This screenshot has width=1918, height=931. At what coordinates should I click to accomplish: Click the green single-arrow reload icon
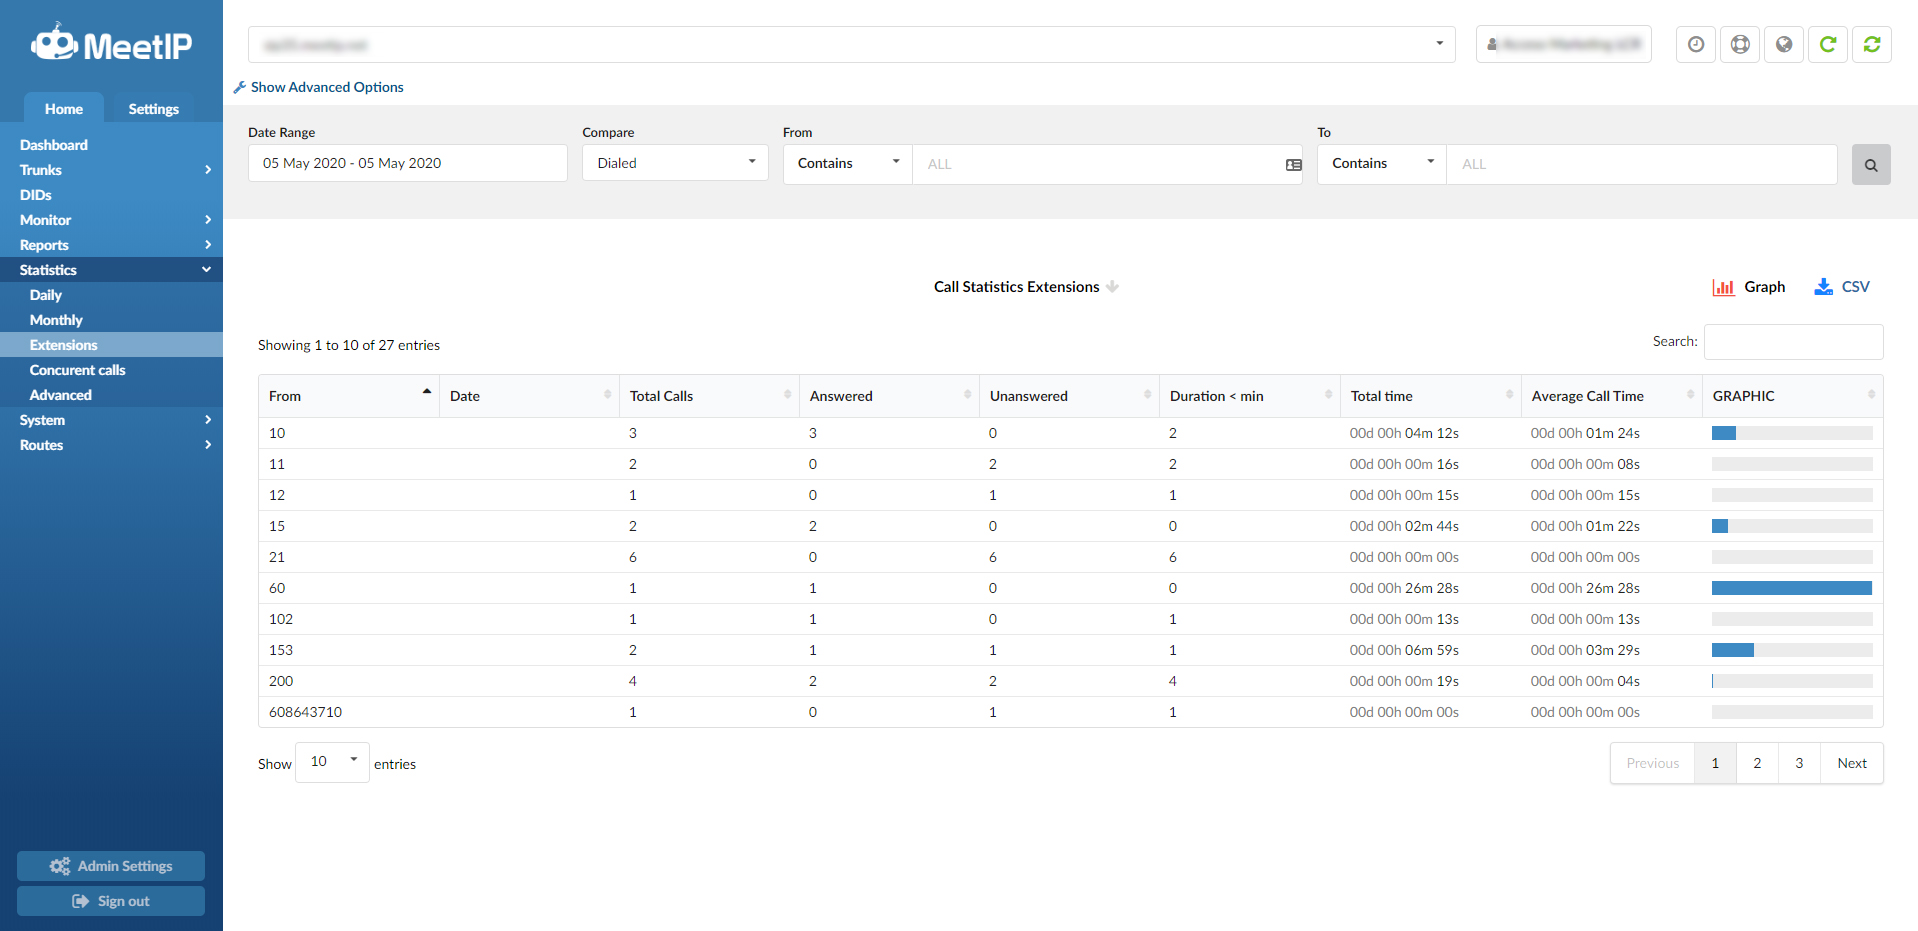[x=1828, y=44]
